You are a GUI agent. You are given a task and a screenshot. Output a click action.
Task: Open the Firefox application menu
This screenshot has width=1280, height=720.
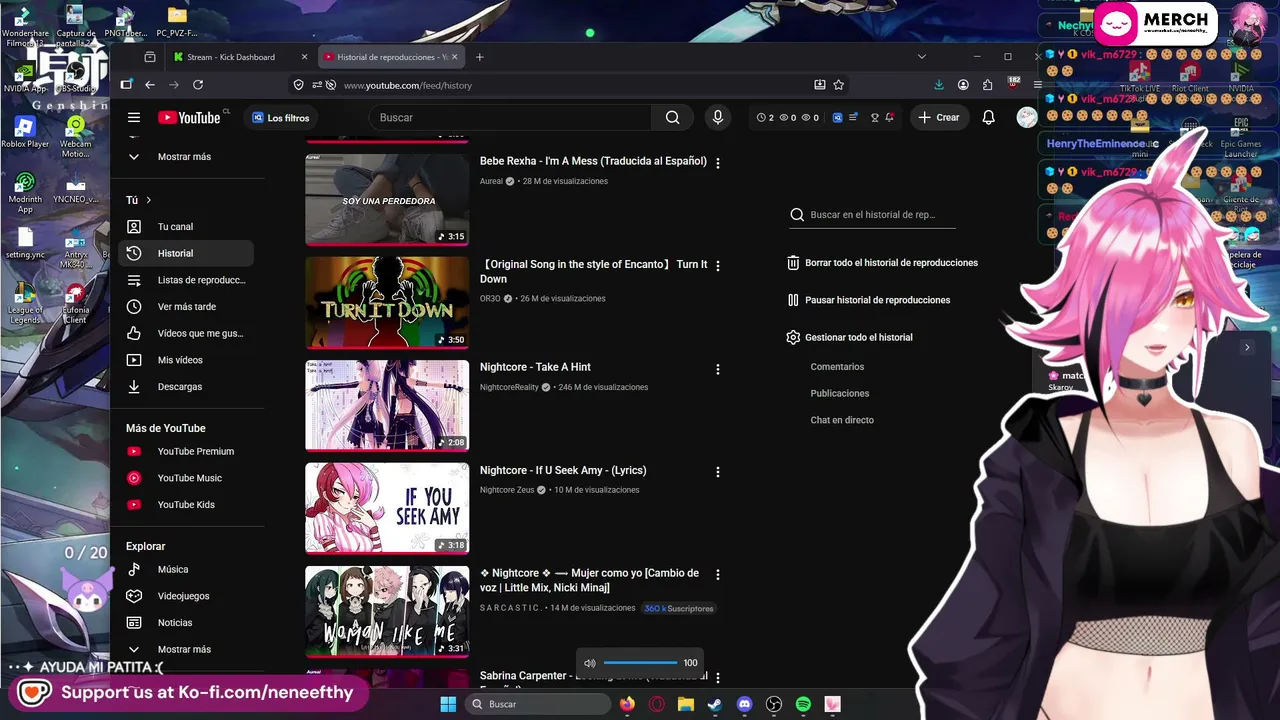point(1037,85)
